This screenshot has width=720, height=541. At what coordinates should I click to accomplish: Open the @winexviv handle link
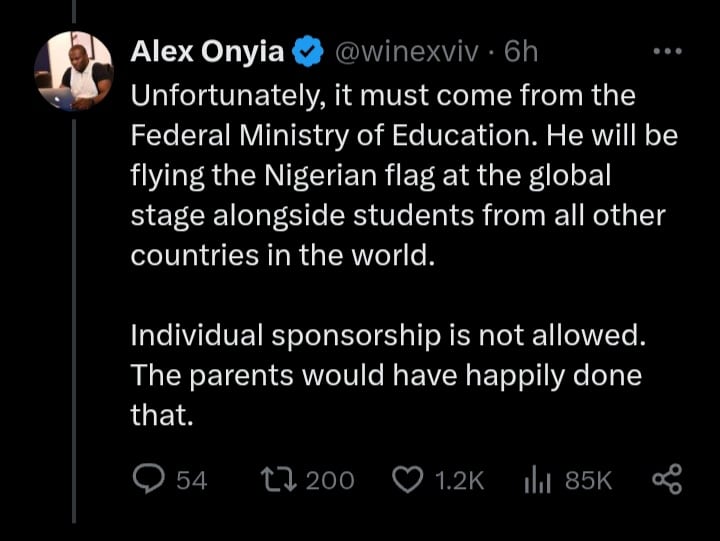[x=408, y=52]
